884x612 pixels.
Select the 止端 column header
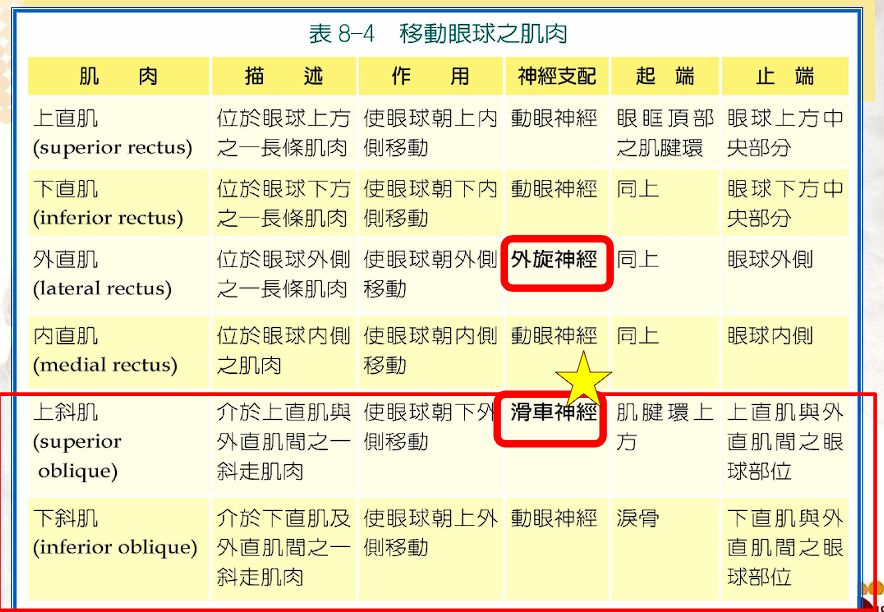tap(785, 76)
